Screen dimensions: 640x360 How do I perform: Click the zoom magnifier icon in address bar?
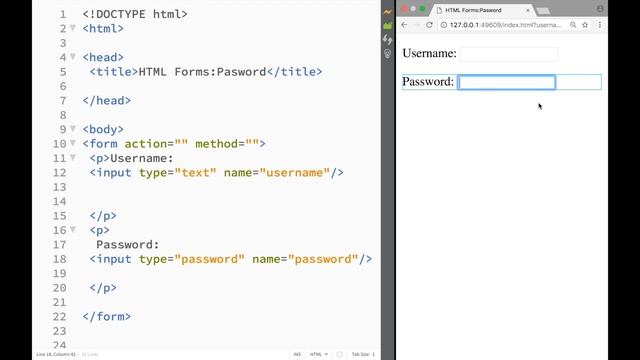click(x=573, y=25)
